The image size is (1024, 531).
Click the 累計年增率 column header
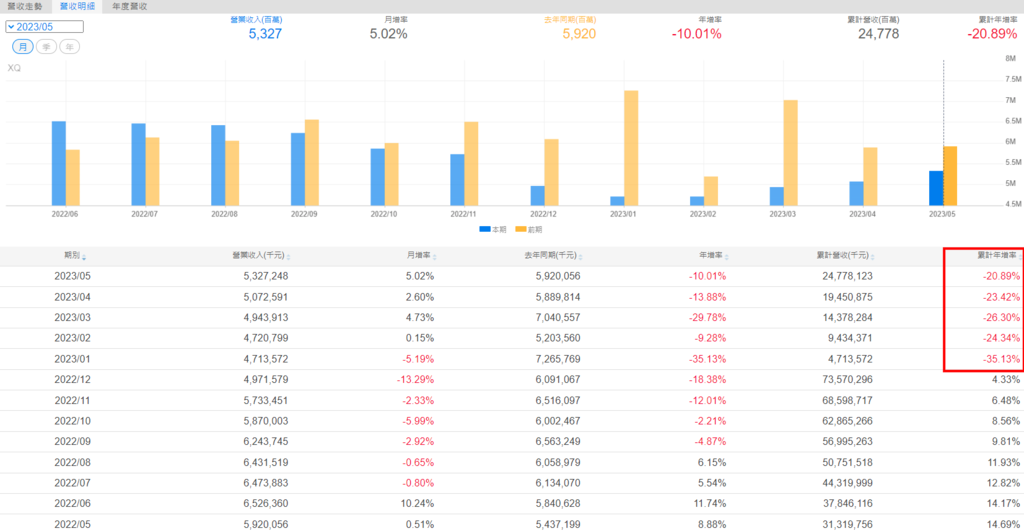(997, 255)
